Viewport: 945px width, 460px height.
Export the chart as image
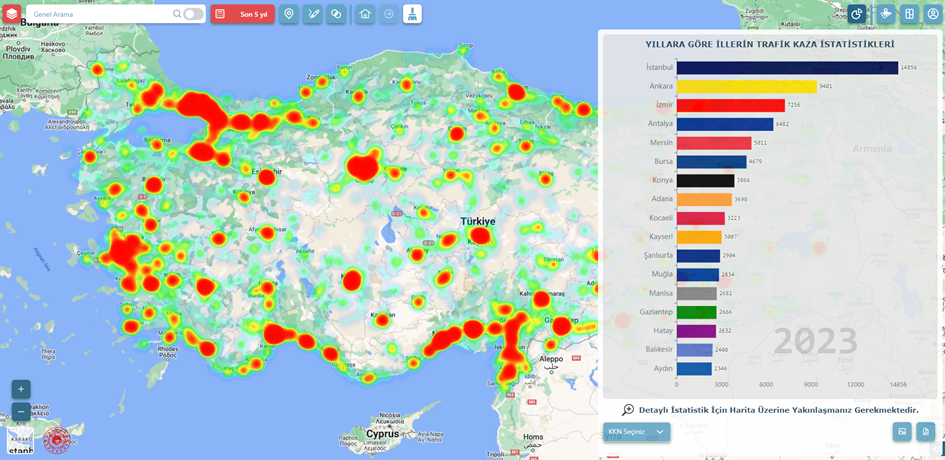click(902, 431)
